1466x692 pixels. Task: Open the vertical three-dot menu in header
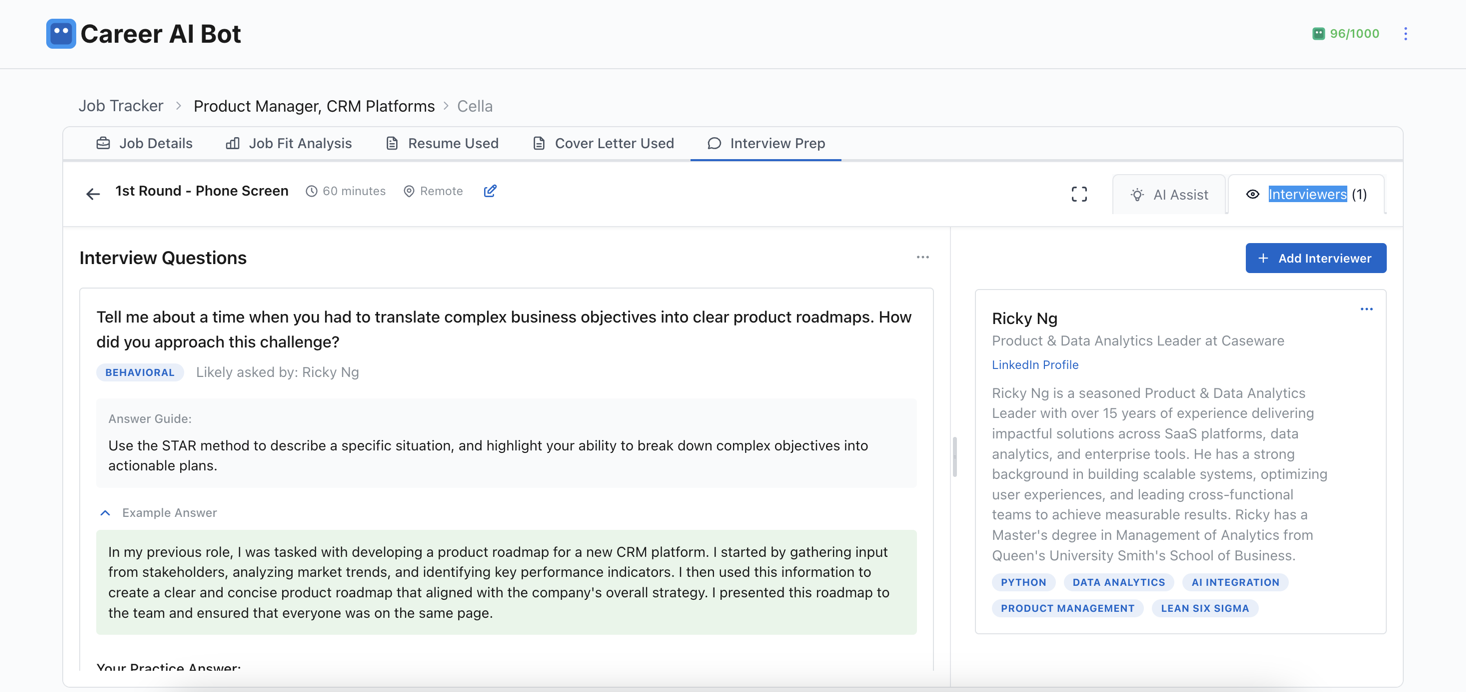click(x=1405, y=34)
